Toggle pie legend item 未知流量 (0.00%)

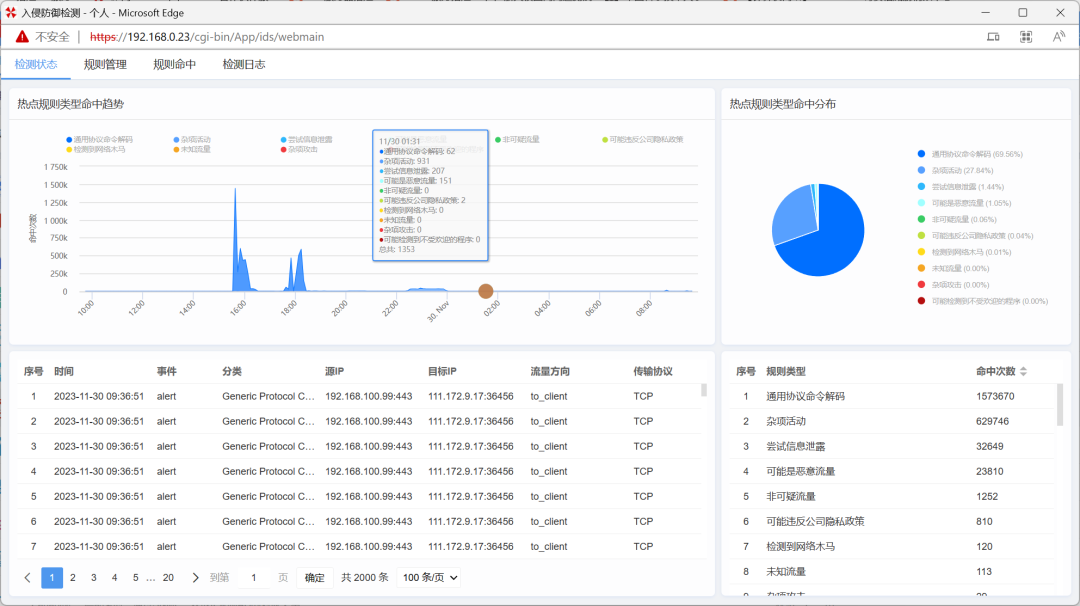click(x=953, y=269)
